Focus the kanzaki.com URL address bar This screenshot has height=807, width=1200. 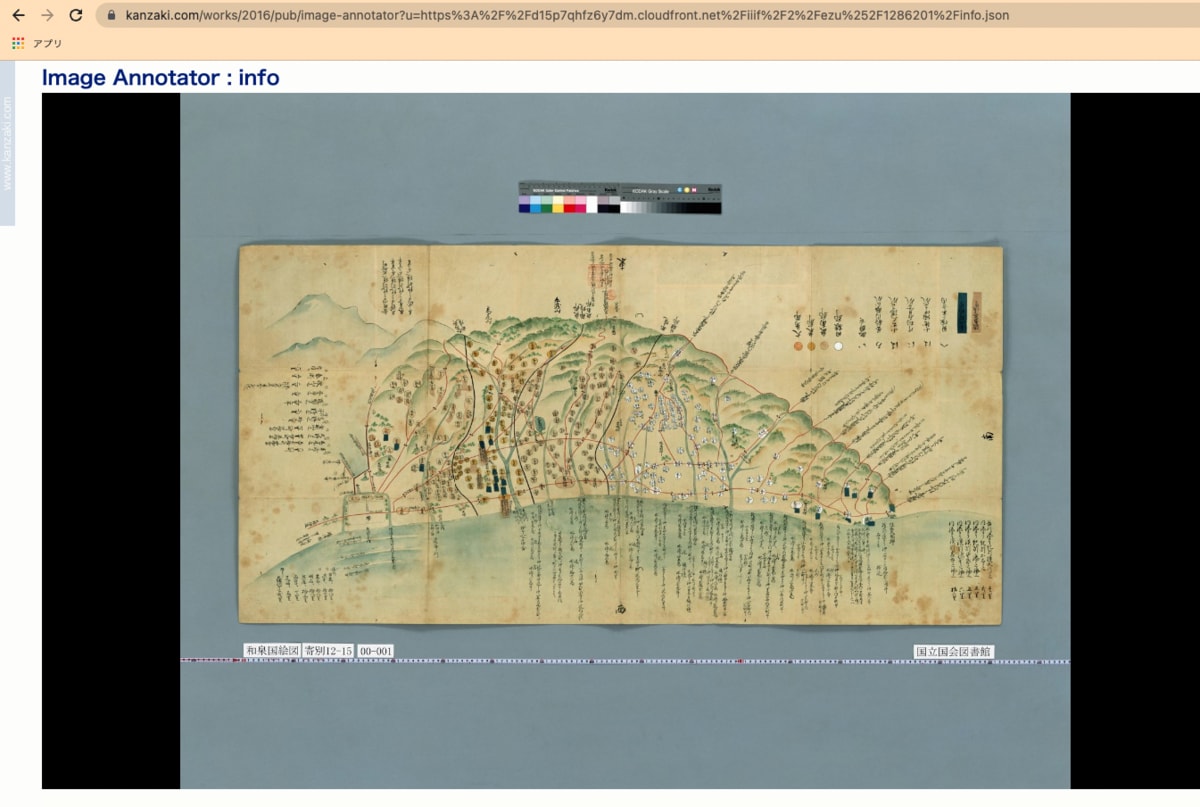pos(648,16)
